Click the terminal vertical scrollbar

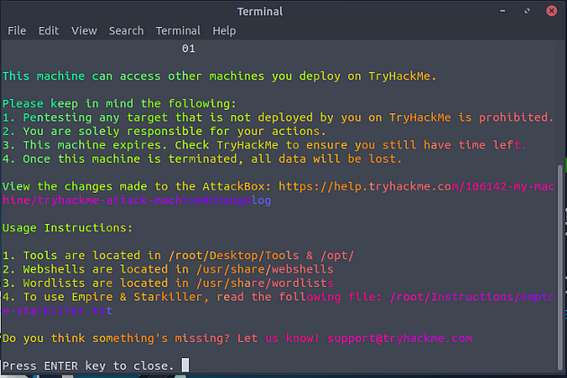(560, 267)
